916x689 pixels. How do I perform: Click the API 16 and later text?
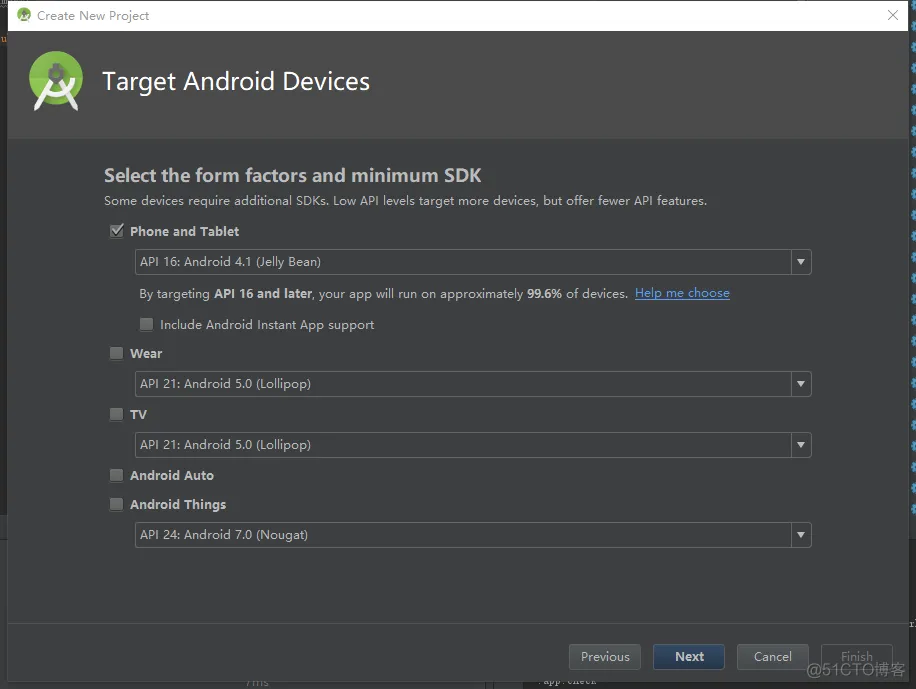pyautogui.click(x=263, y=293)
